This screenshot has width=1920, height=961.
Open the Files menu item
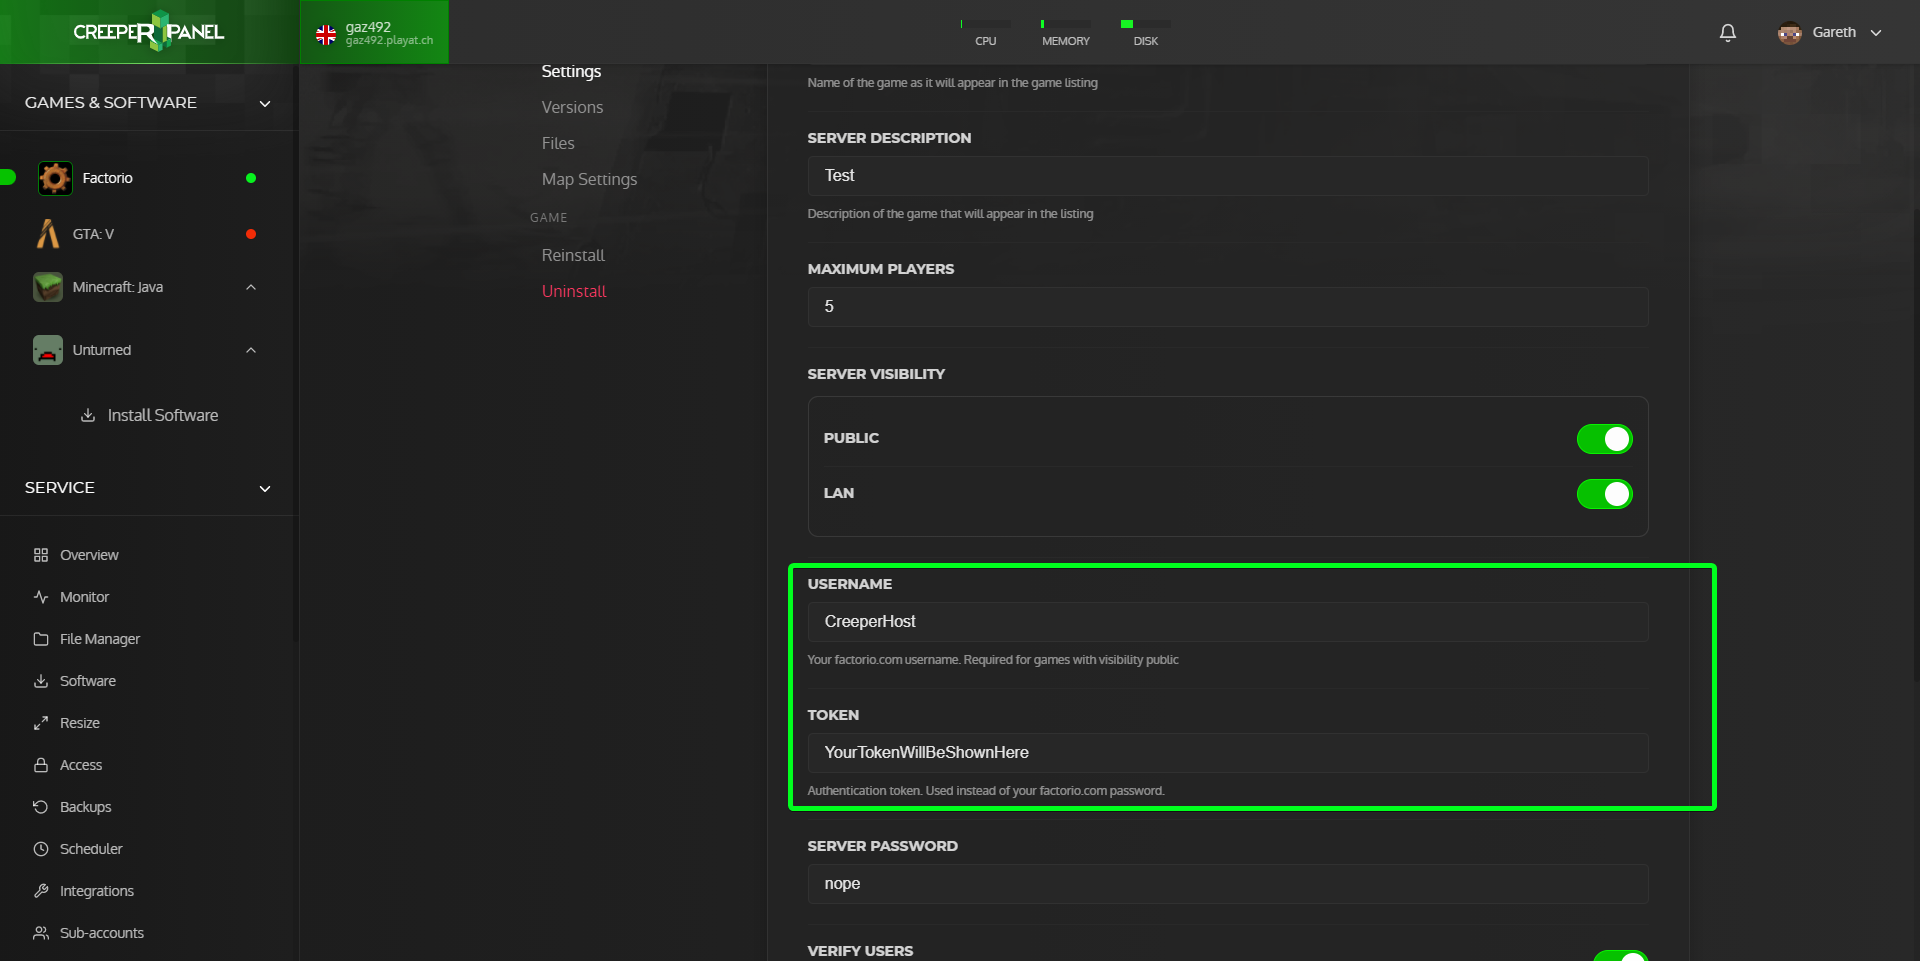(558, 143)
